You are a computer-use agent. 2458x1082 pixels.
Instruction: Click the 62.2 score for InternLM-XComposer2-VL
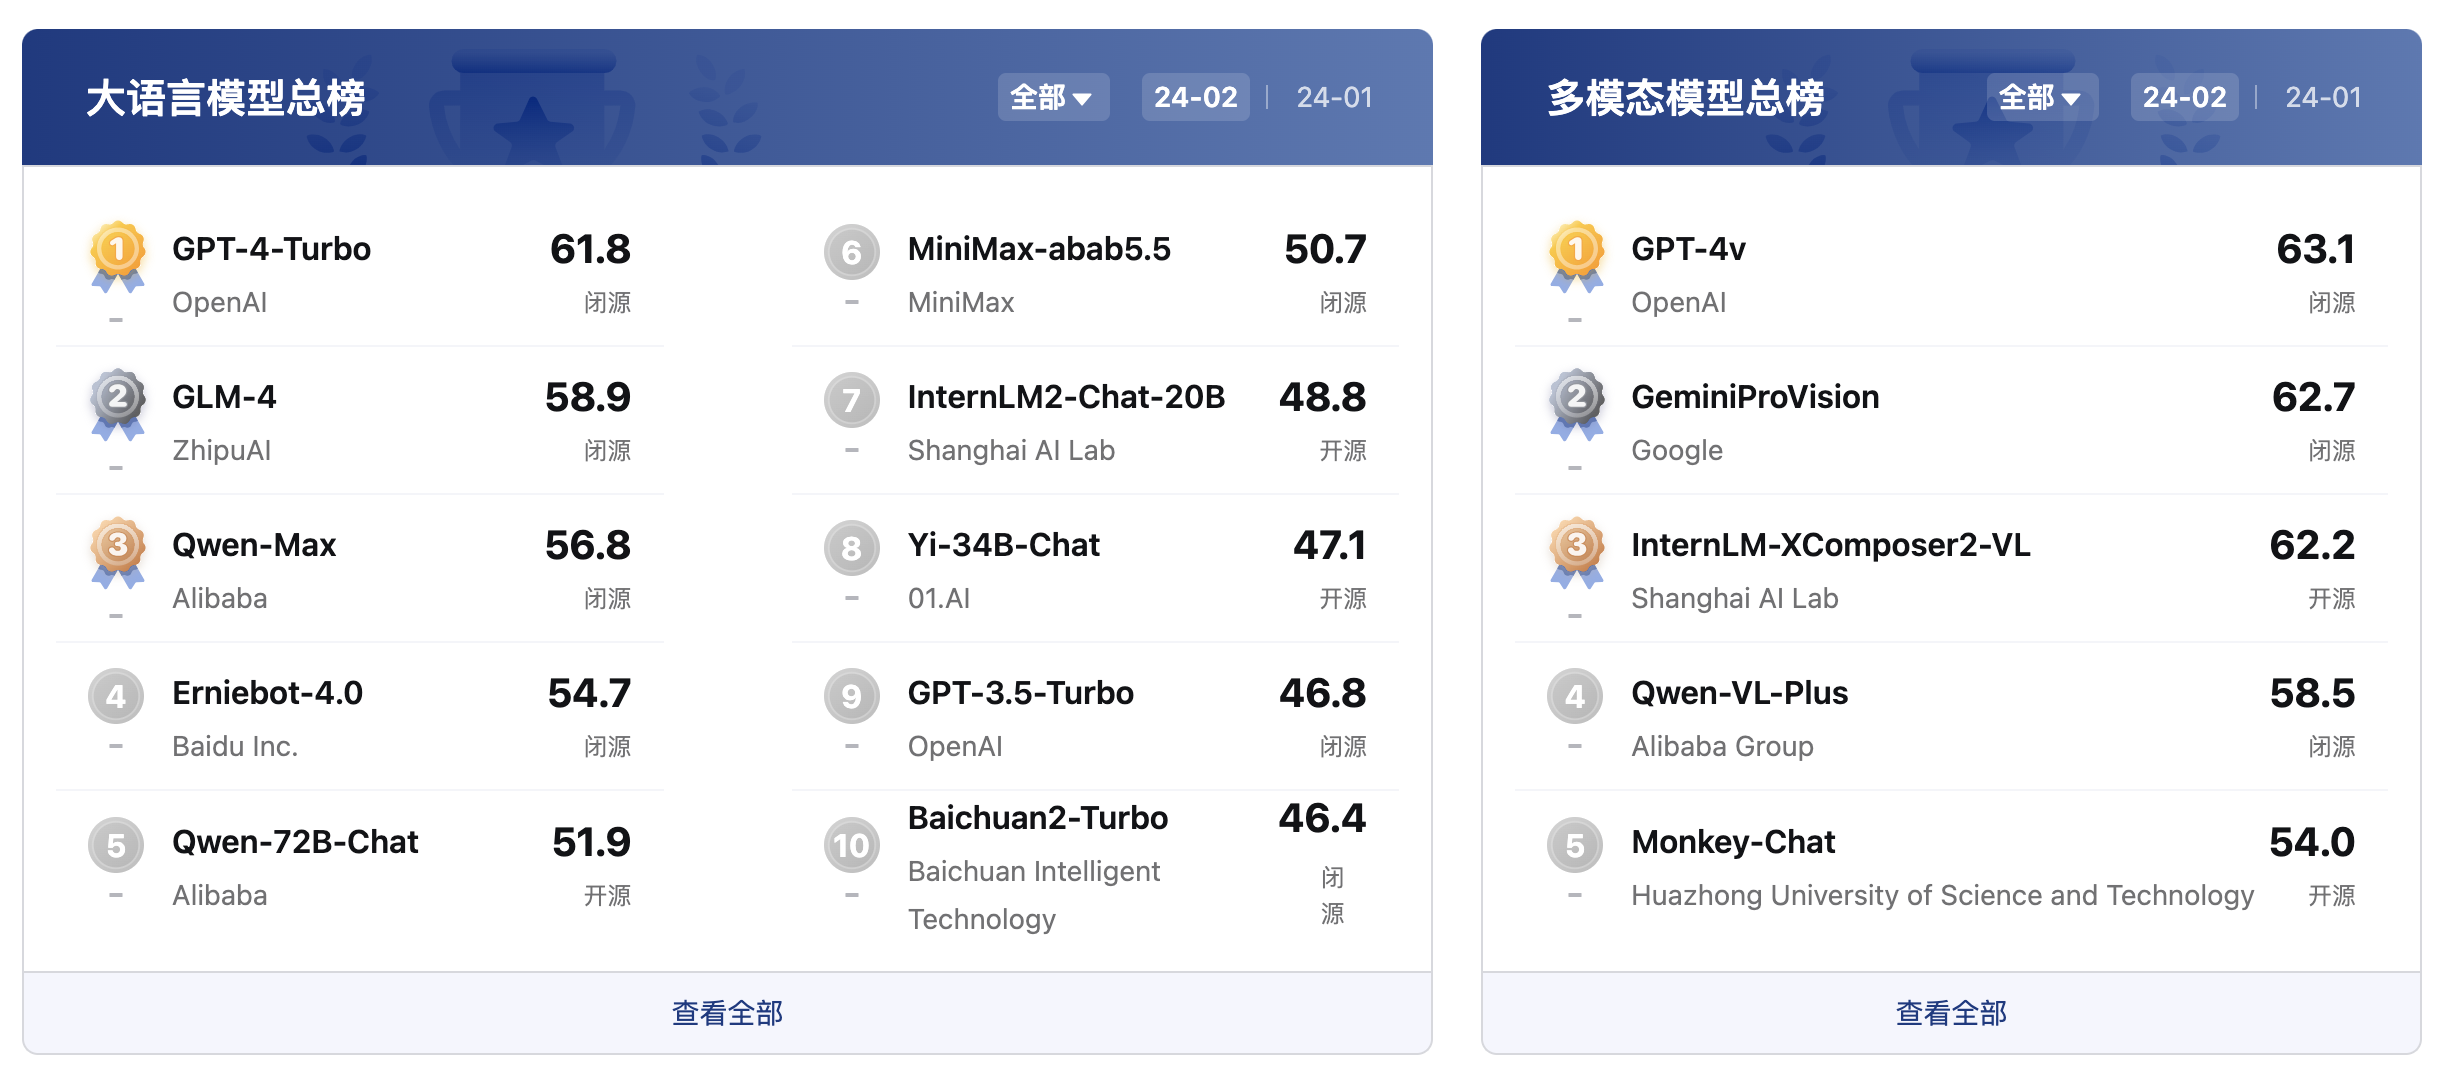[x=2312, y=545]
